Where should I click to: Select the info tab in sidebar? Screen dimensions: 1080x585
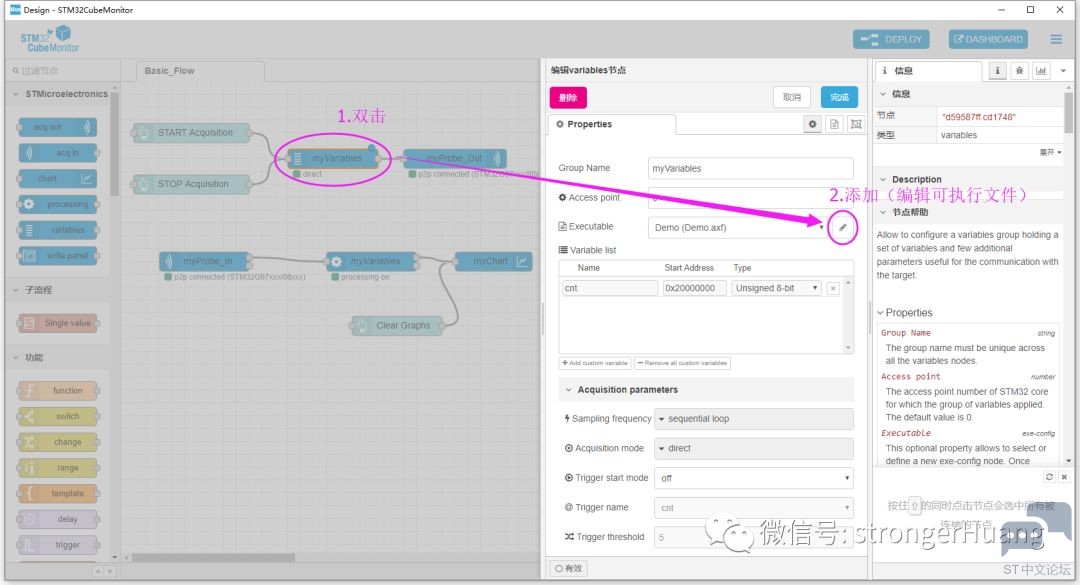click(x=928, y=71)
